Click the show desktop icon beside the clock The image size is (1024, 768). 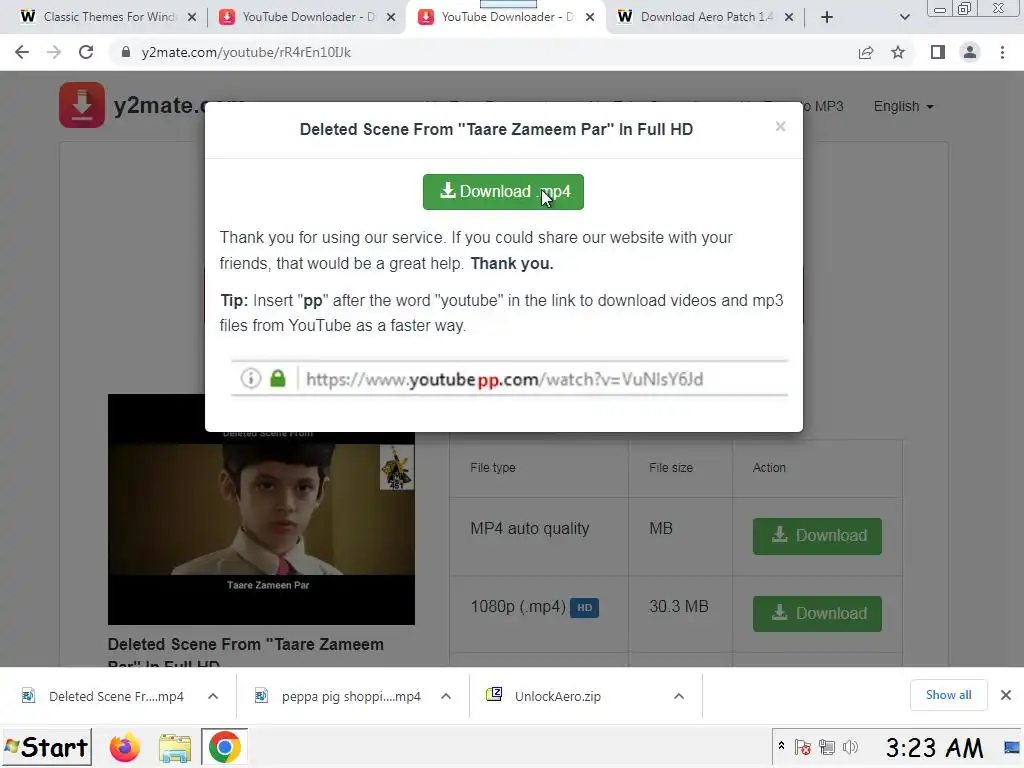click(x=1012, y=748)
